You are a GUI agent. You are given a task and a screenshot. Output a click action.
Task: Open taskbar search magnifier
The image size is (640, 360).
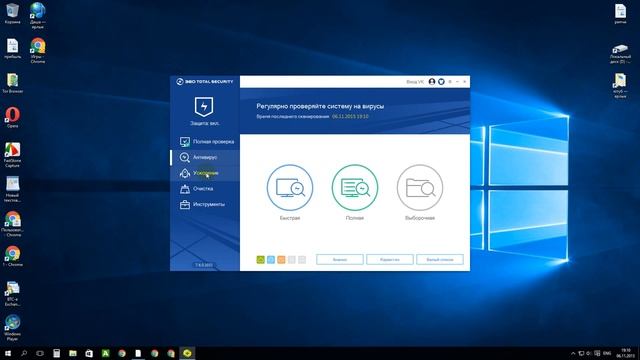(x=24, y=353)
